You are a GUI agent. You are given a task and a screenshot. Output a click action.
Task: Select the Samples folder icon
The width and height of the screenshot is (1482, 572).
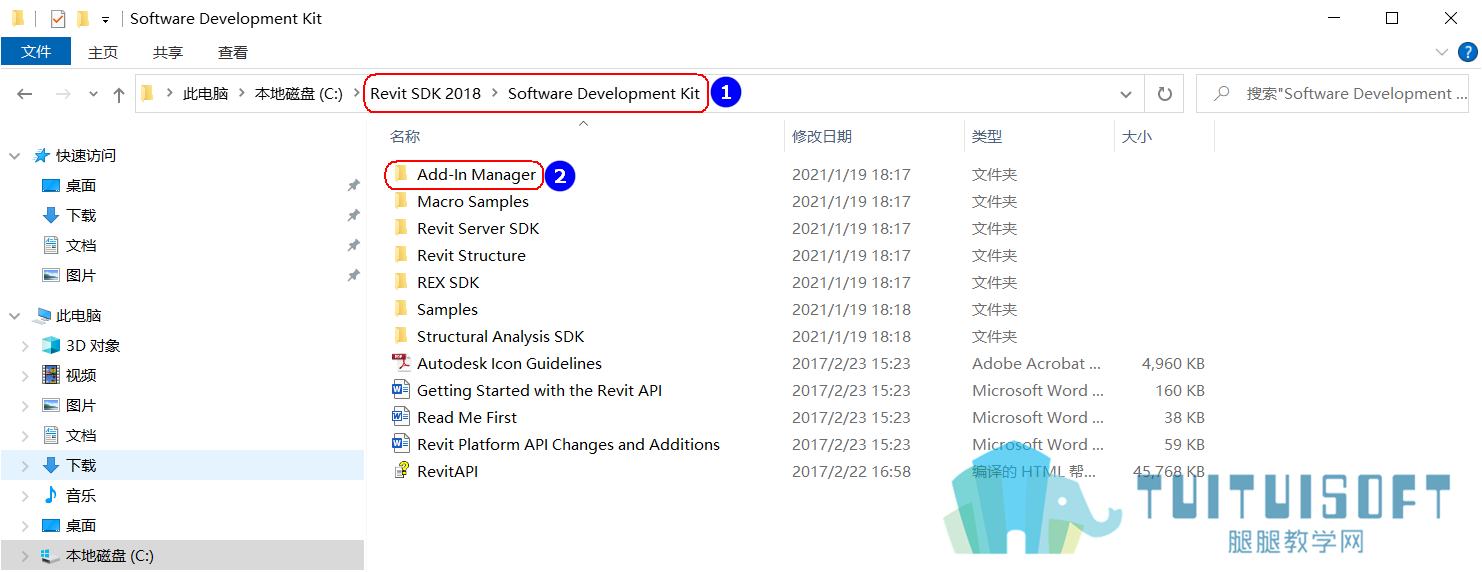(401, 309)
